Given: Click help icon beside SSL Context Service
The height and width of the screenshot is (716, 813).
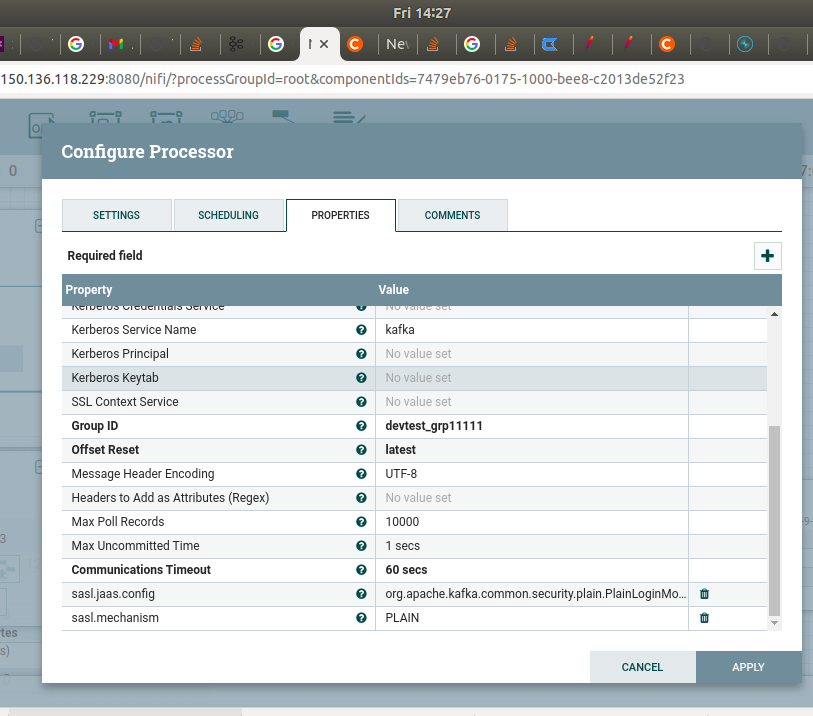Looking at the screenshot, I should point(361,402).
